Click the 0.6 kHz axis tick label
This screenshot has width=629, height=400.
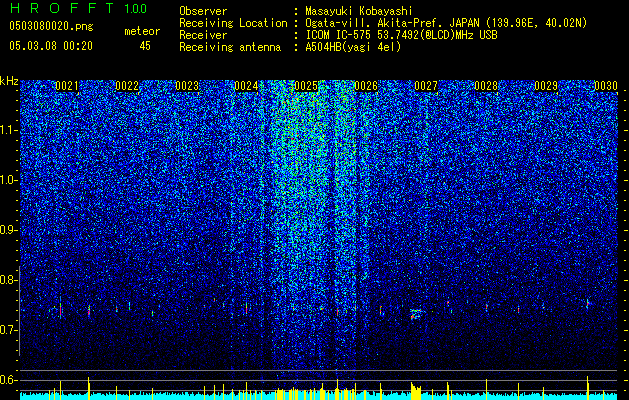[8, 380]
